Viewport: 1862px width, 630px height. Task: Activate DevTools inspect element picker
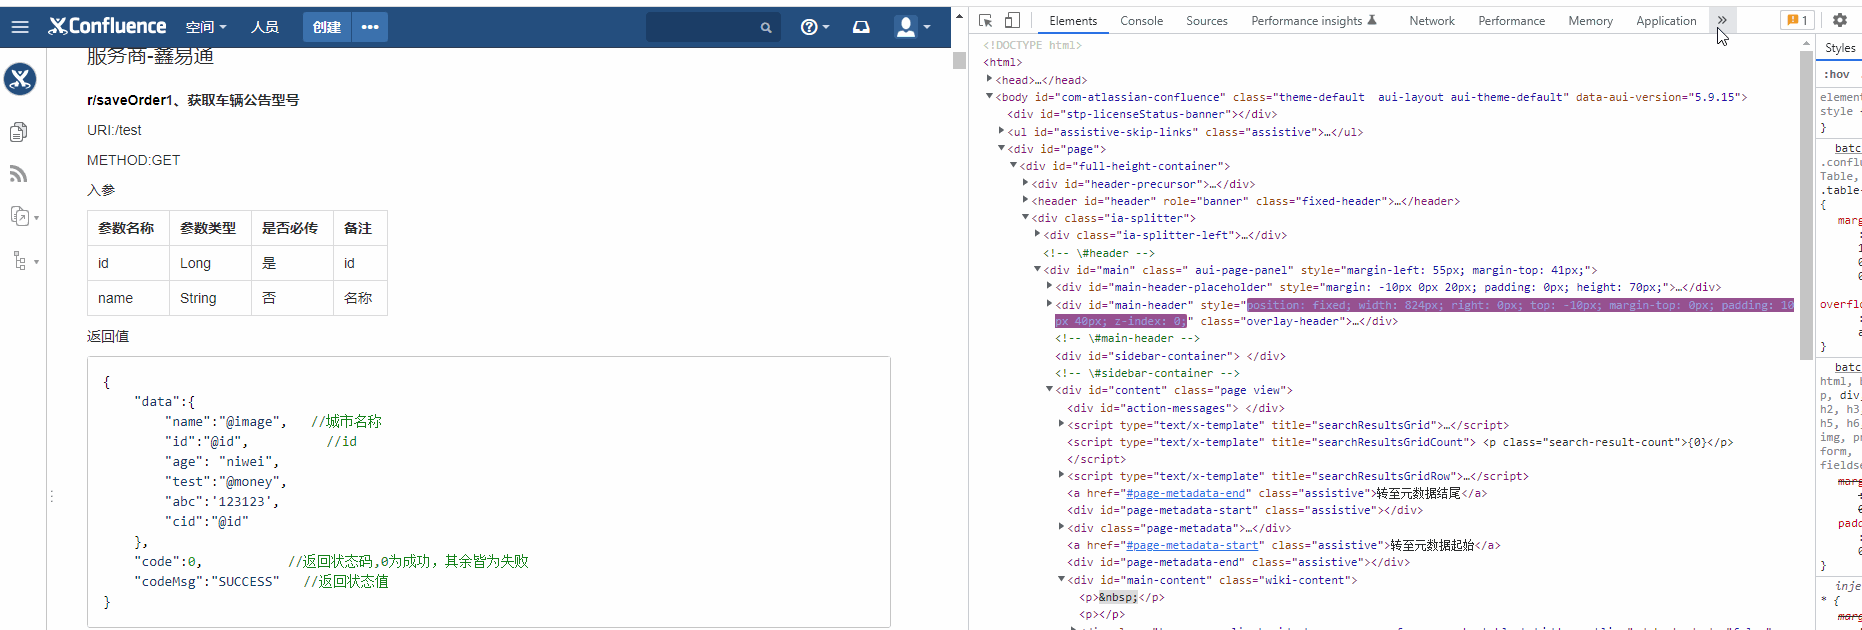(986, 20)
